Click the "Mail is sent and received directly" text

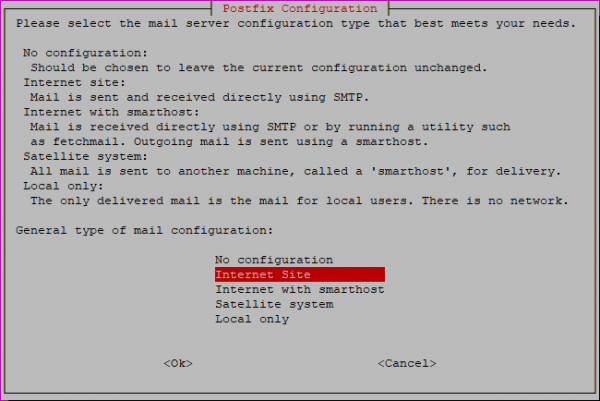tap(199, 97)
